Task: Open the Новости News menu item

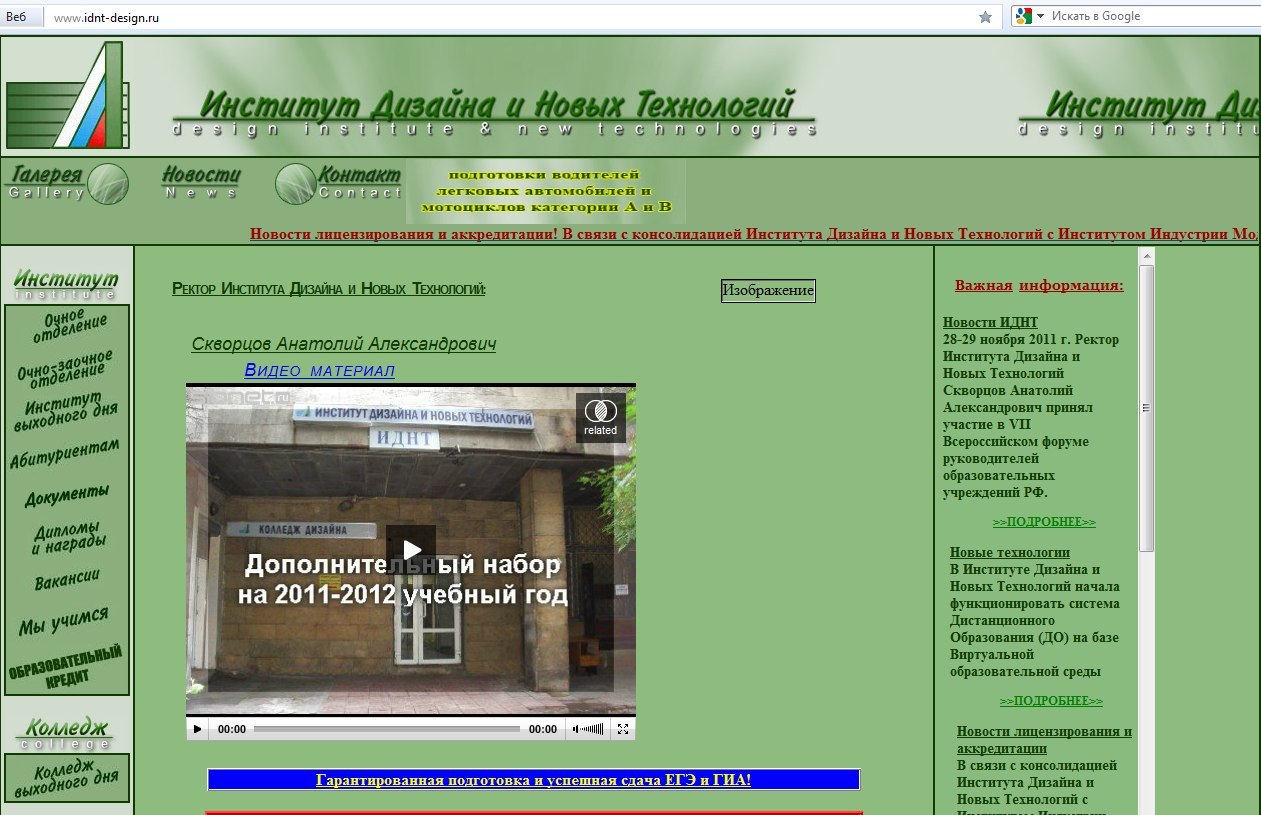Action: tap(201, 181)
